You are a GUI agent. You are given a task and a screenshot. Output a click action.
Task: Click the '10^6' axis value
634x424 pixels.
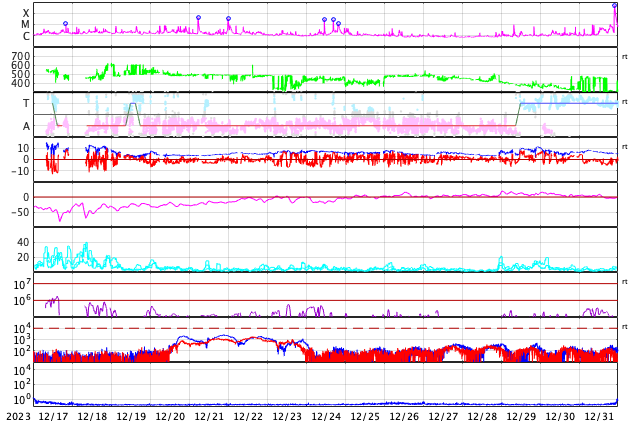[22, 301]
